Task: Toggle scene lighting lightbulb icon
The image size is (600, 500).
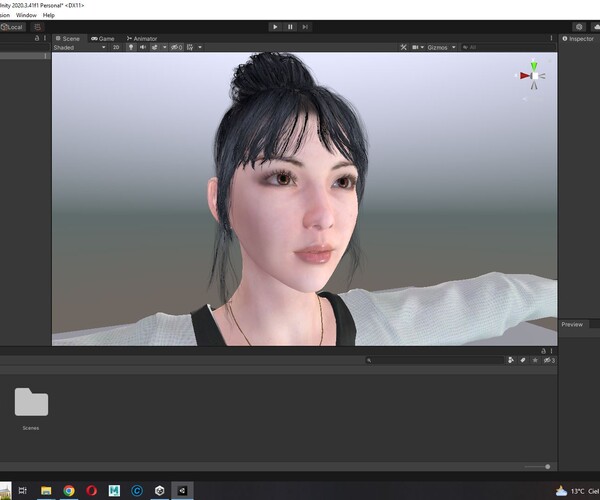Action: click(x=131, y=47)
